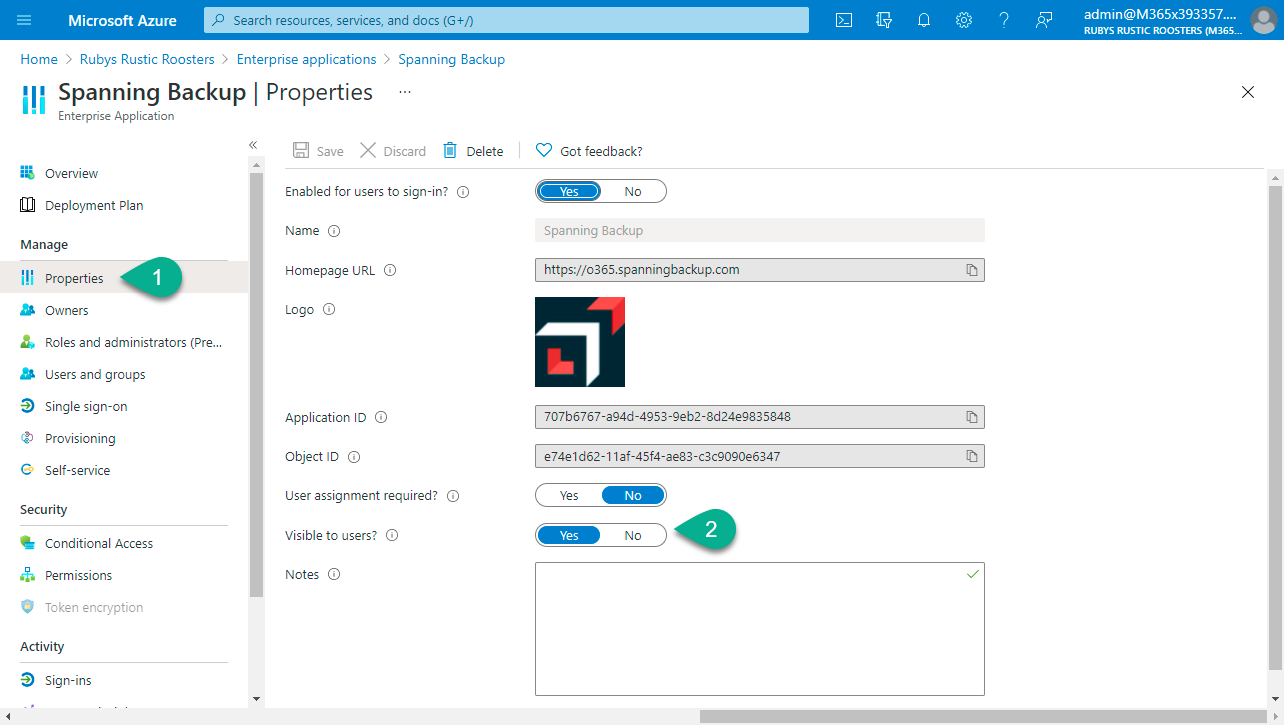Open the portal hamburger menu
The width and height of the screenshot is (1284, 725).
(25, 20)
